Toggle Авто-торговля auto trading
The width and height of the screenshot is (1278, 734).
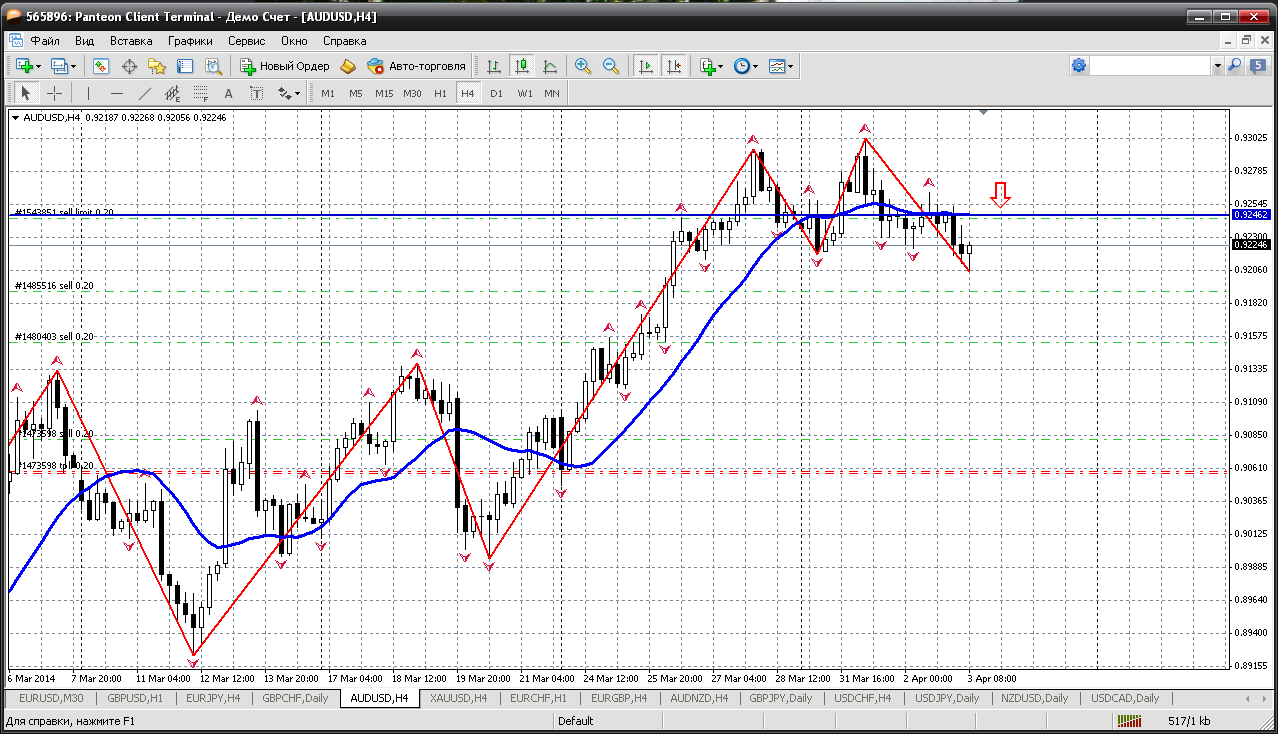coord(417,66)
